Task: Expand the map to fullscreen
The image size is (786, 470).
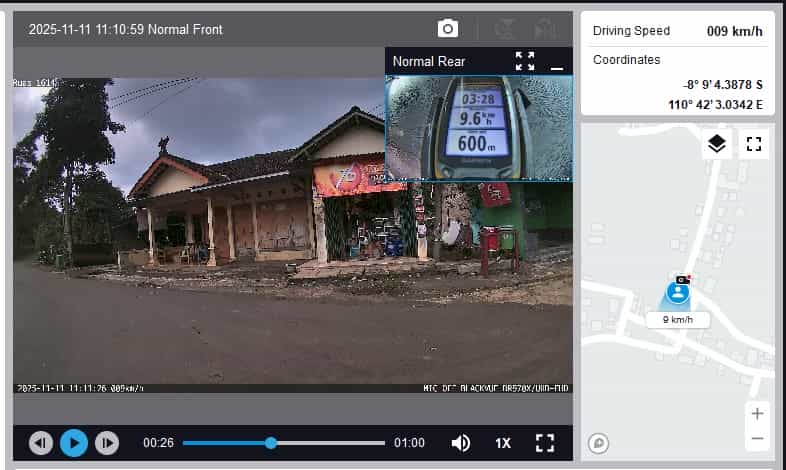Action: click(x=754, y=144)
